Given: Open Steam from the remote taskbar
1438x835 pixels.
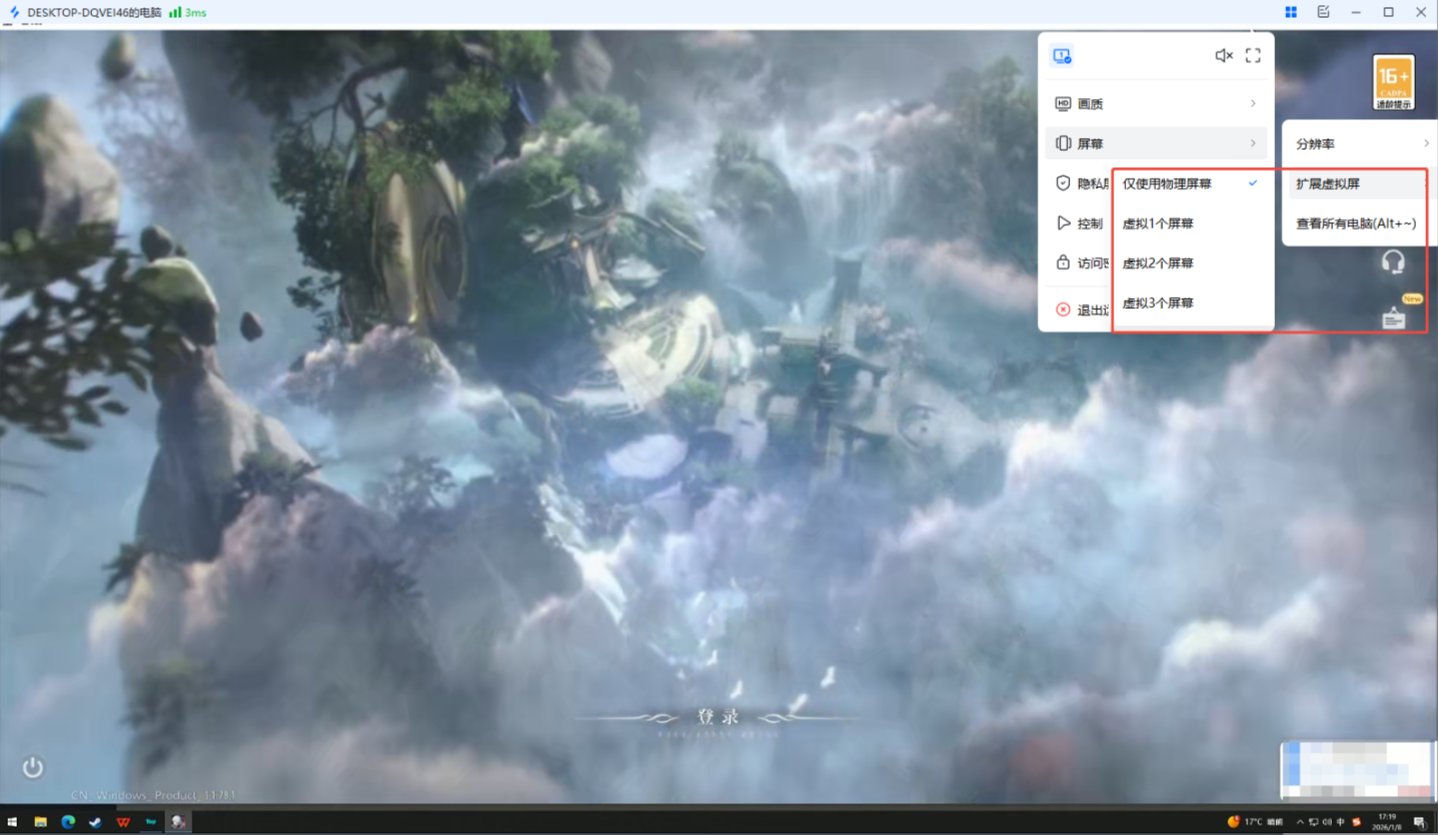Looking at the screenshot, I should coord(95,822).
